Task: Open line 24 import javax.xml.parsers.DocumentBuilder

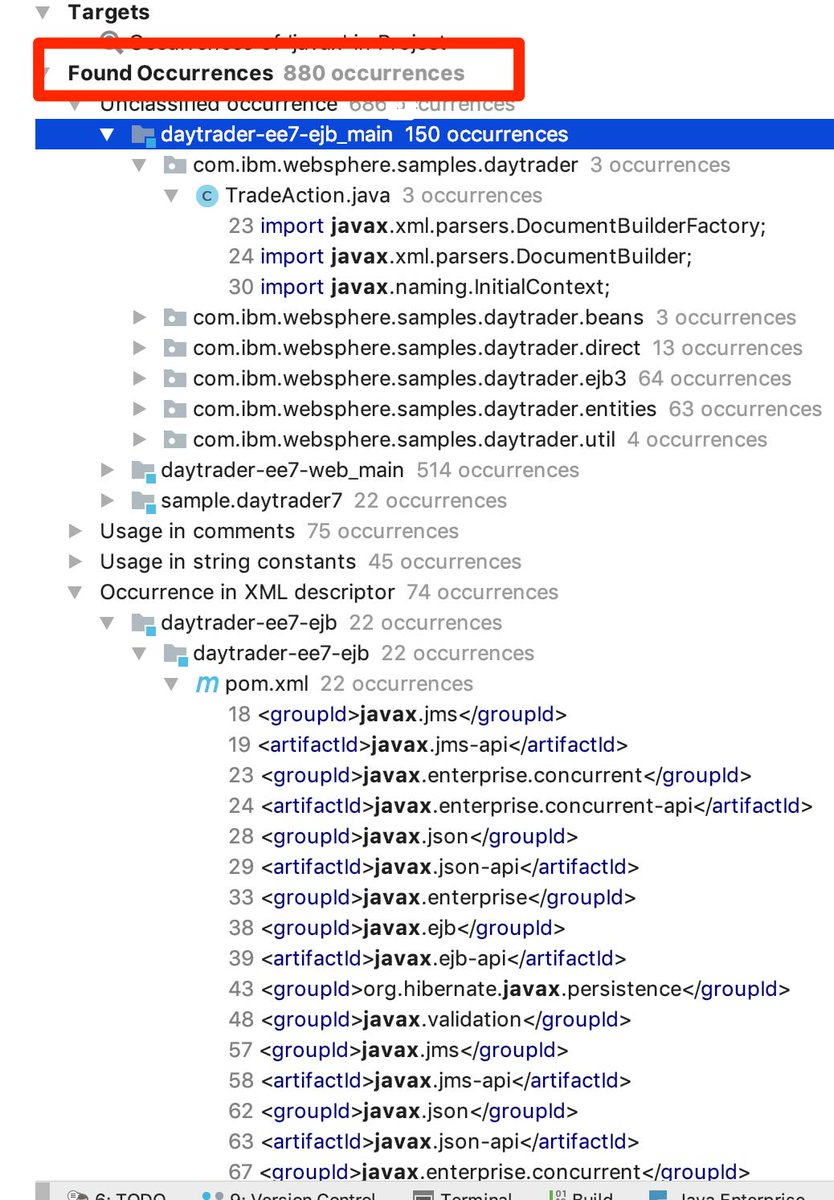Action: coord(460,257)
